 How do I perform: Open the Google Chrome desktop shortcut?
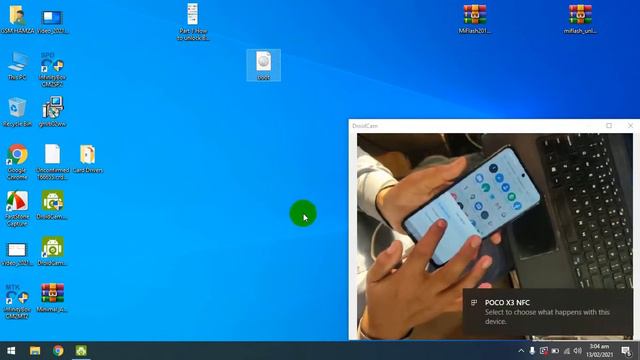(17, 162)
